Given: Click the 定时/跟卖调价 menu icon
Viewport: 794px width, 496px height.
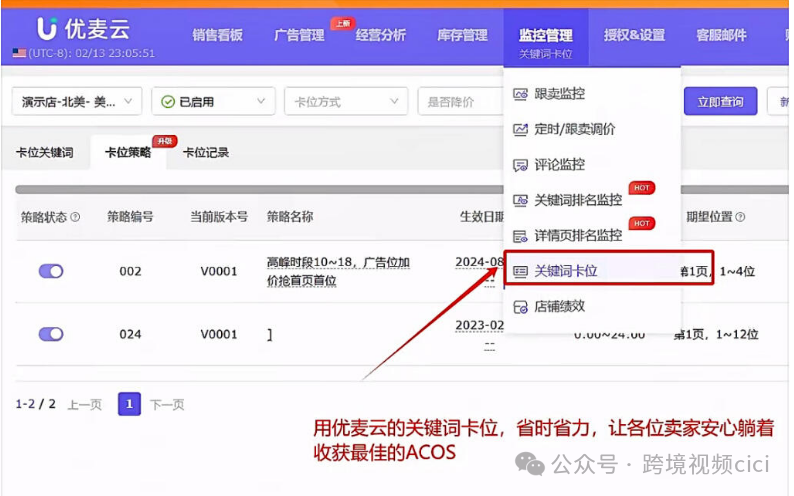Looking at the screenshot, I should pos(520,130).
